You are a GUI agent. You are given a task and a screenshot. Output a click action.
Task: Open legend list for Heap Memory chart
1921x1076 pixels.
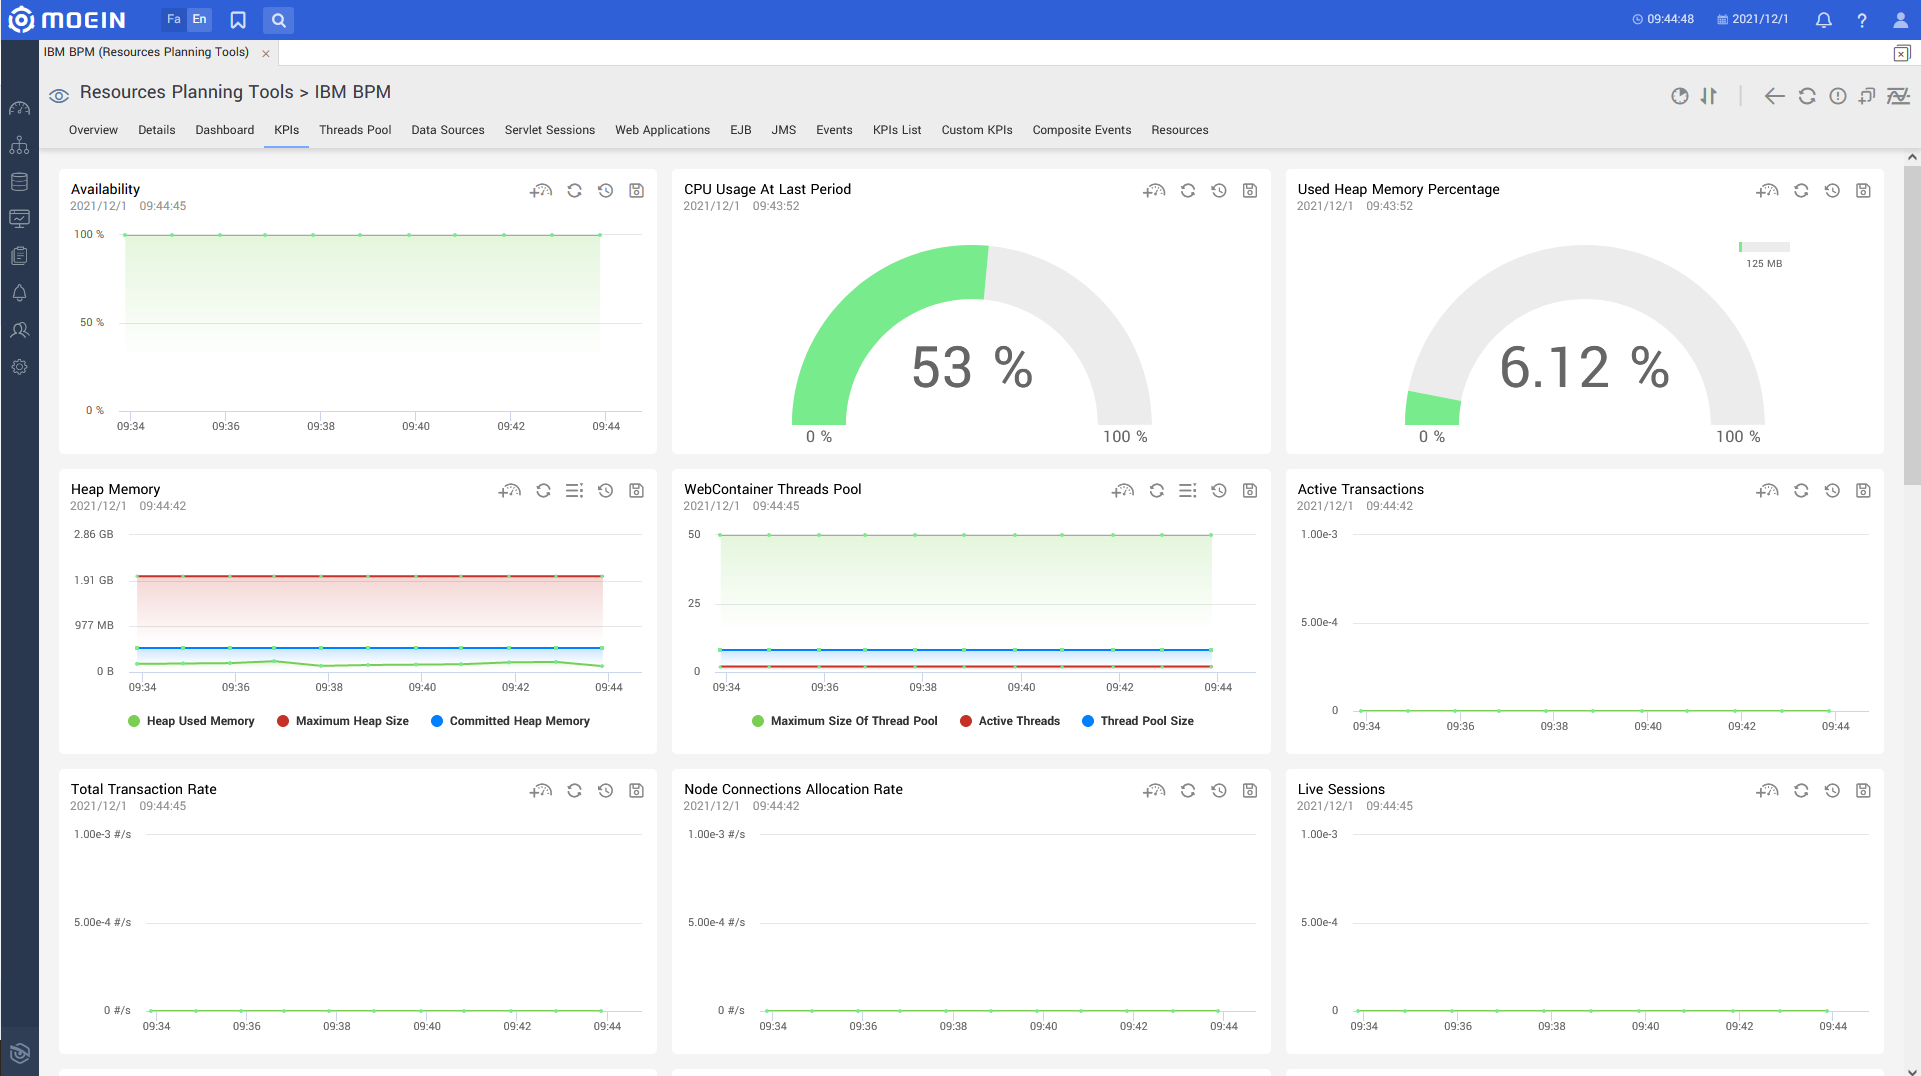[574, 491]
